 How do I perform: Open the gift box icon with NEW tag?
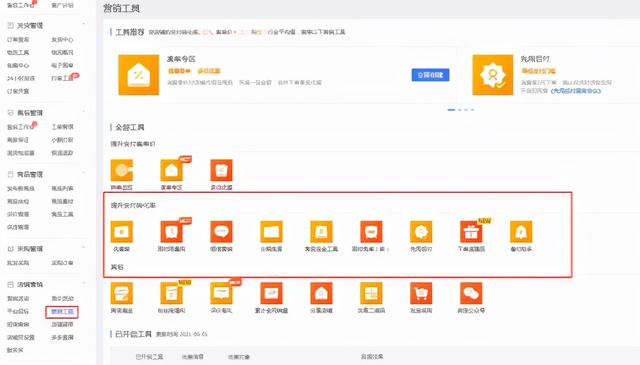coord(471,232)
